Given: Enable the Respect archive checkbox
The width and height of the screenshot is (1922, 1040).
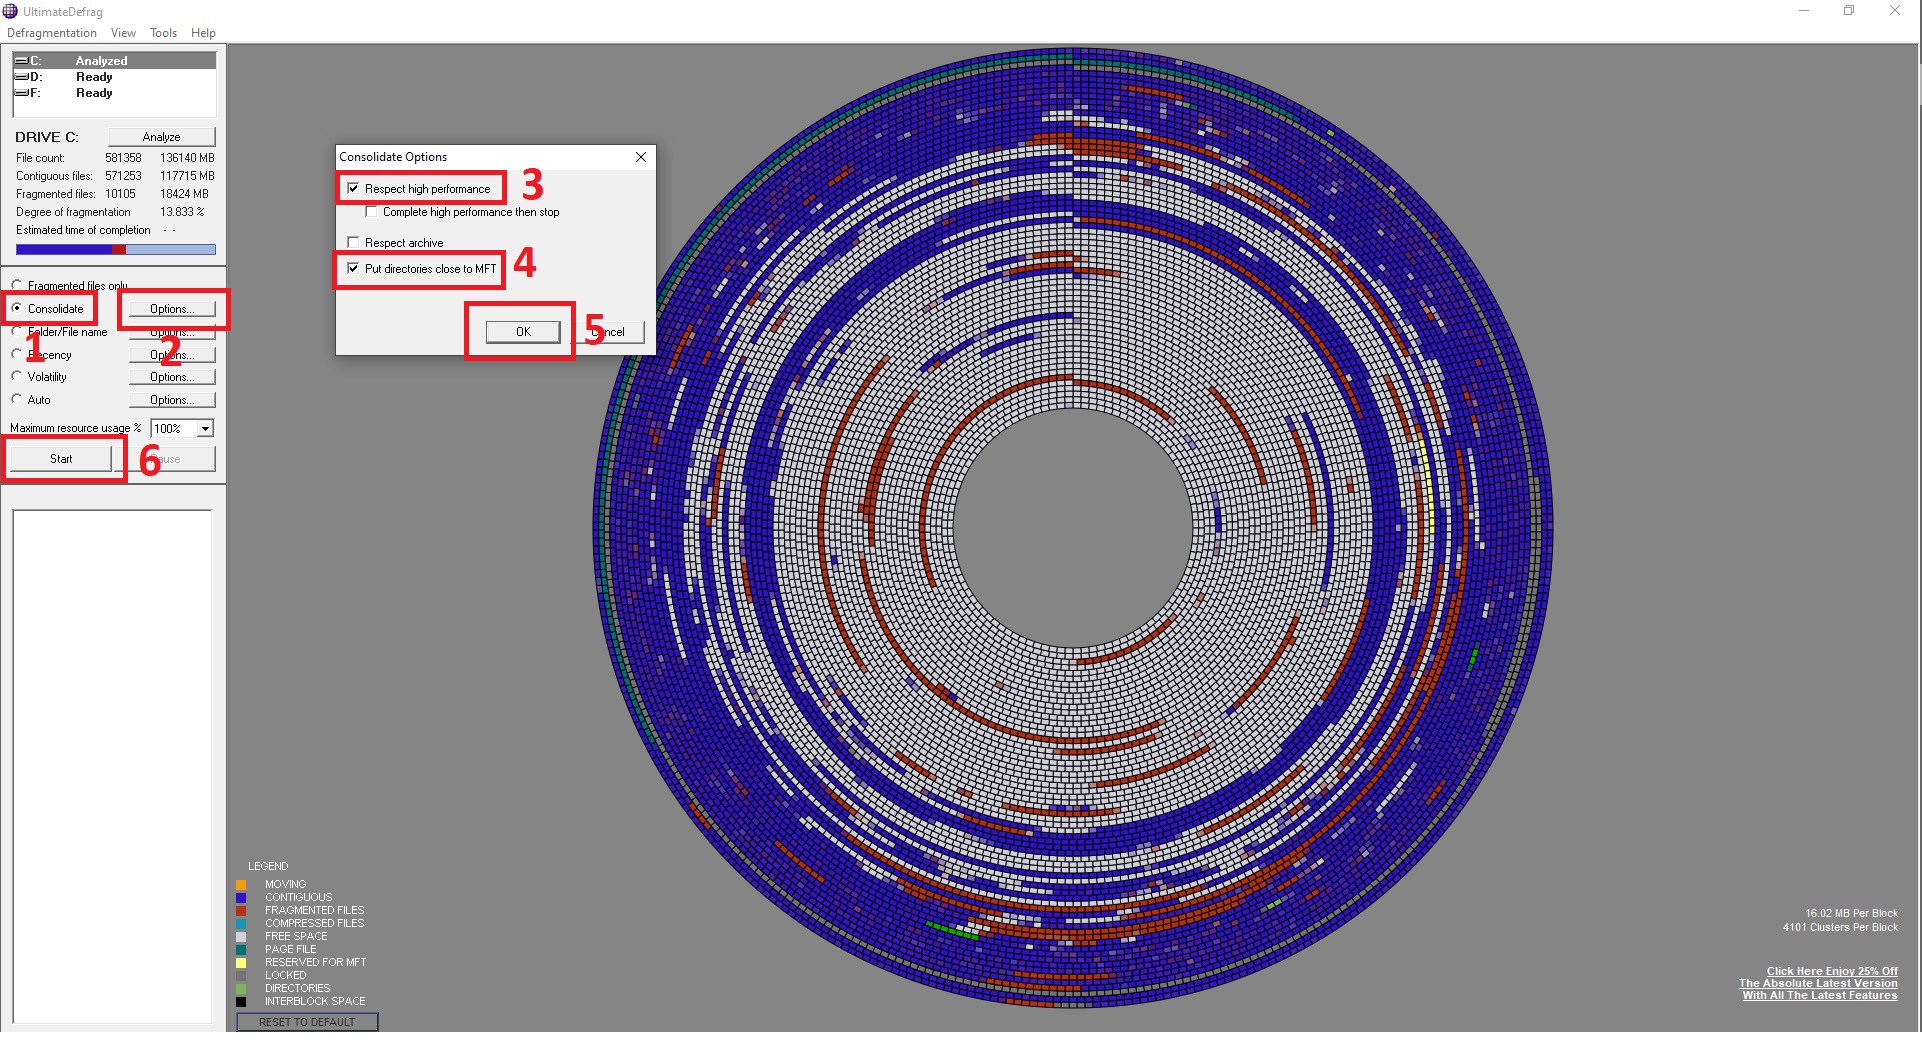Looking at the screenshot, I should pyautogui.click(x=353, y=242).
